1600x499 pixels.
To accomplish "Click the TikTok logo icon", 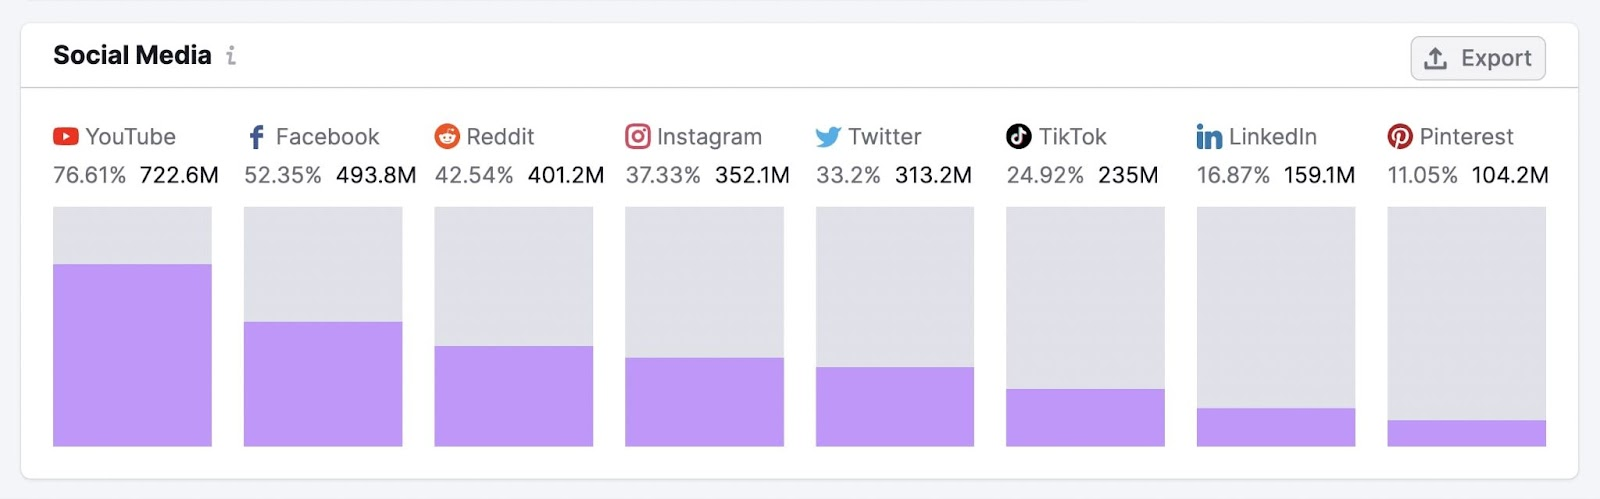I will click(1019, 136).
